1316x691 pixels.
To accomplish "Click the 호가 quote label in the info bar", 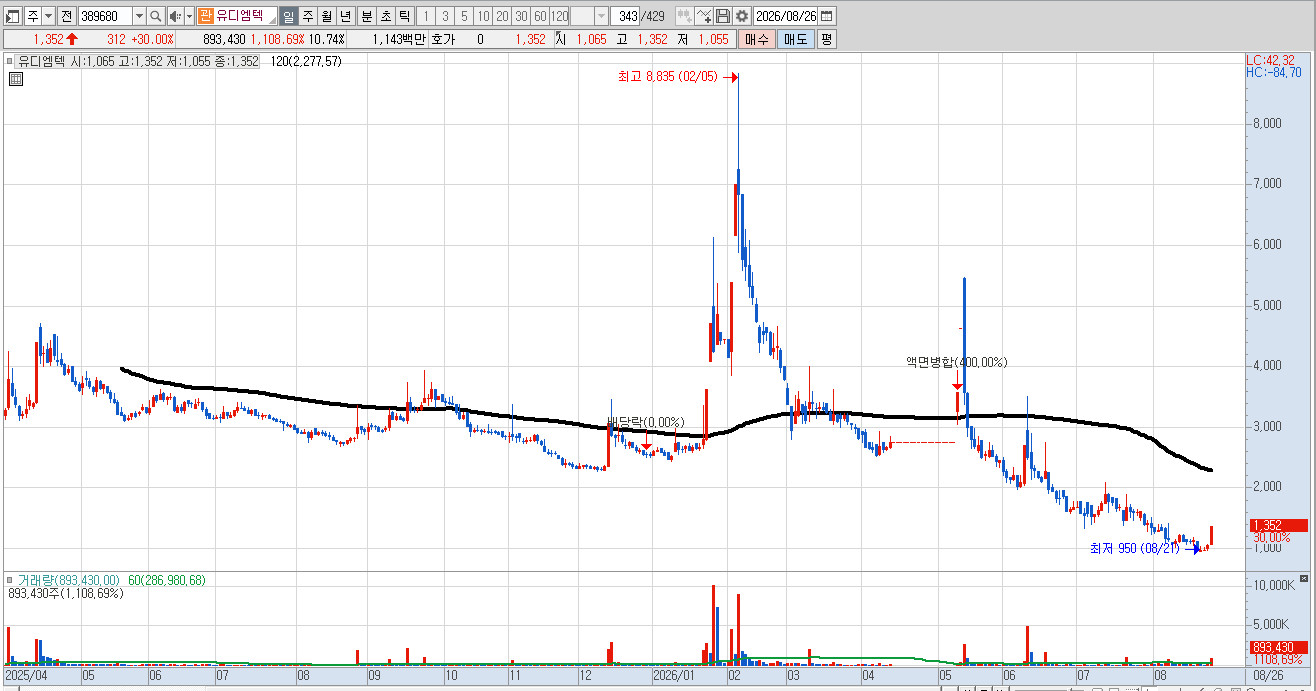I will pos(443,39).
